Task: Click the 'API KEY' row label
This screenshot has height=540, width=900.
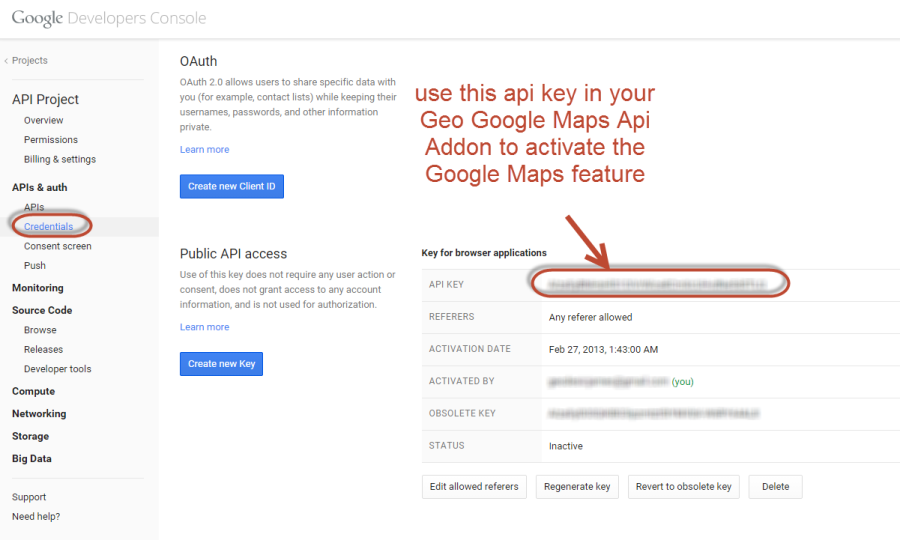Action: [447, 284]
